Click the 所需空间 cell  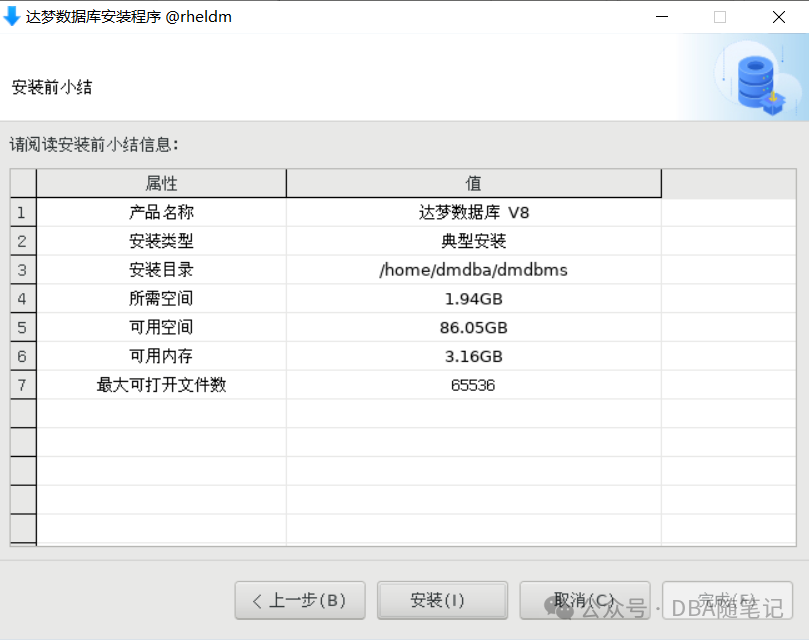[161, 299]
